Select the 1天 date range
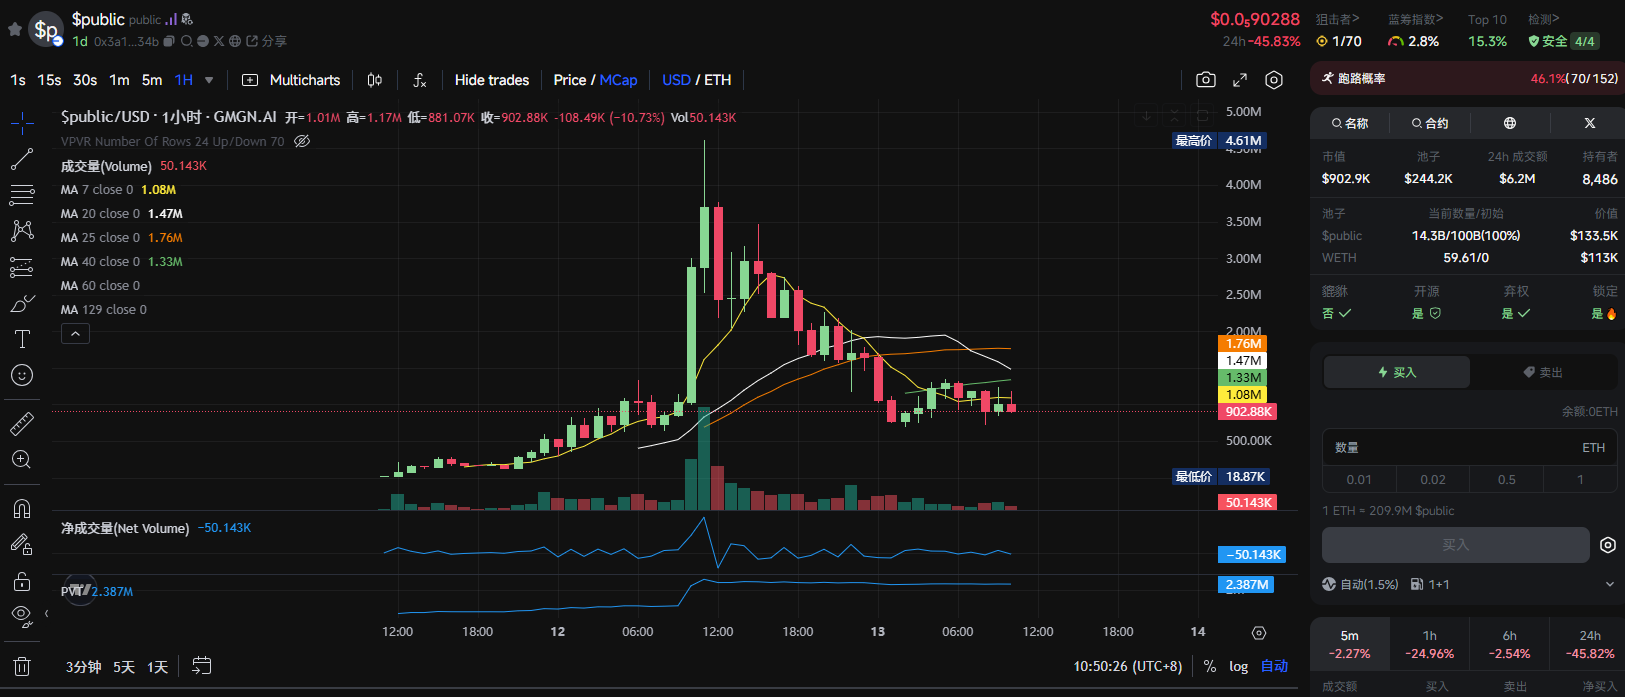Screen dimensions: 1625x697 (158, 667)
